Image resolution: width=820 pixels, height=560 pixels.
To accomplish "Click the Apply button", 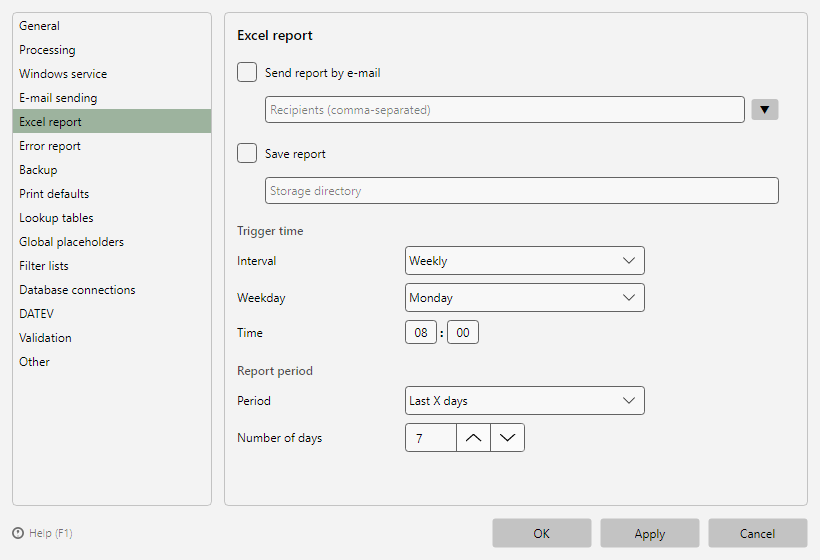I will pyautogui.click(x=650, y=533).
